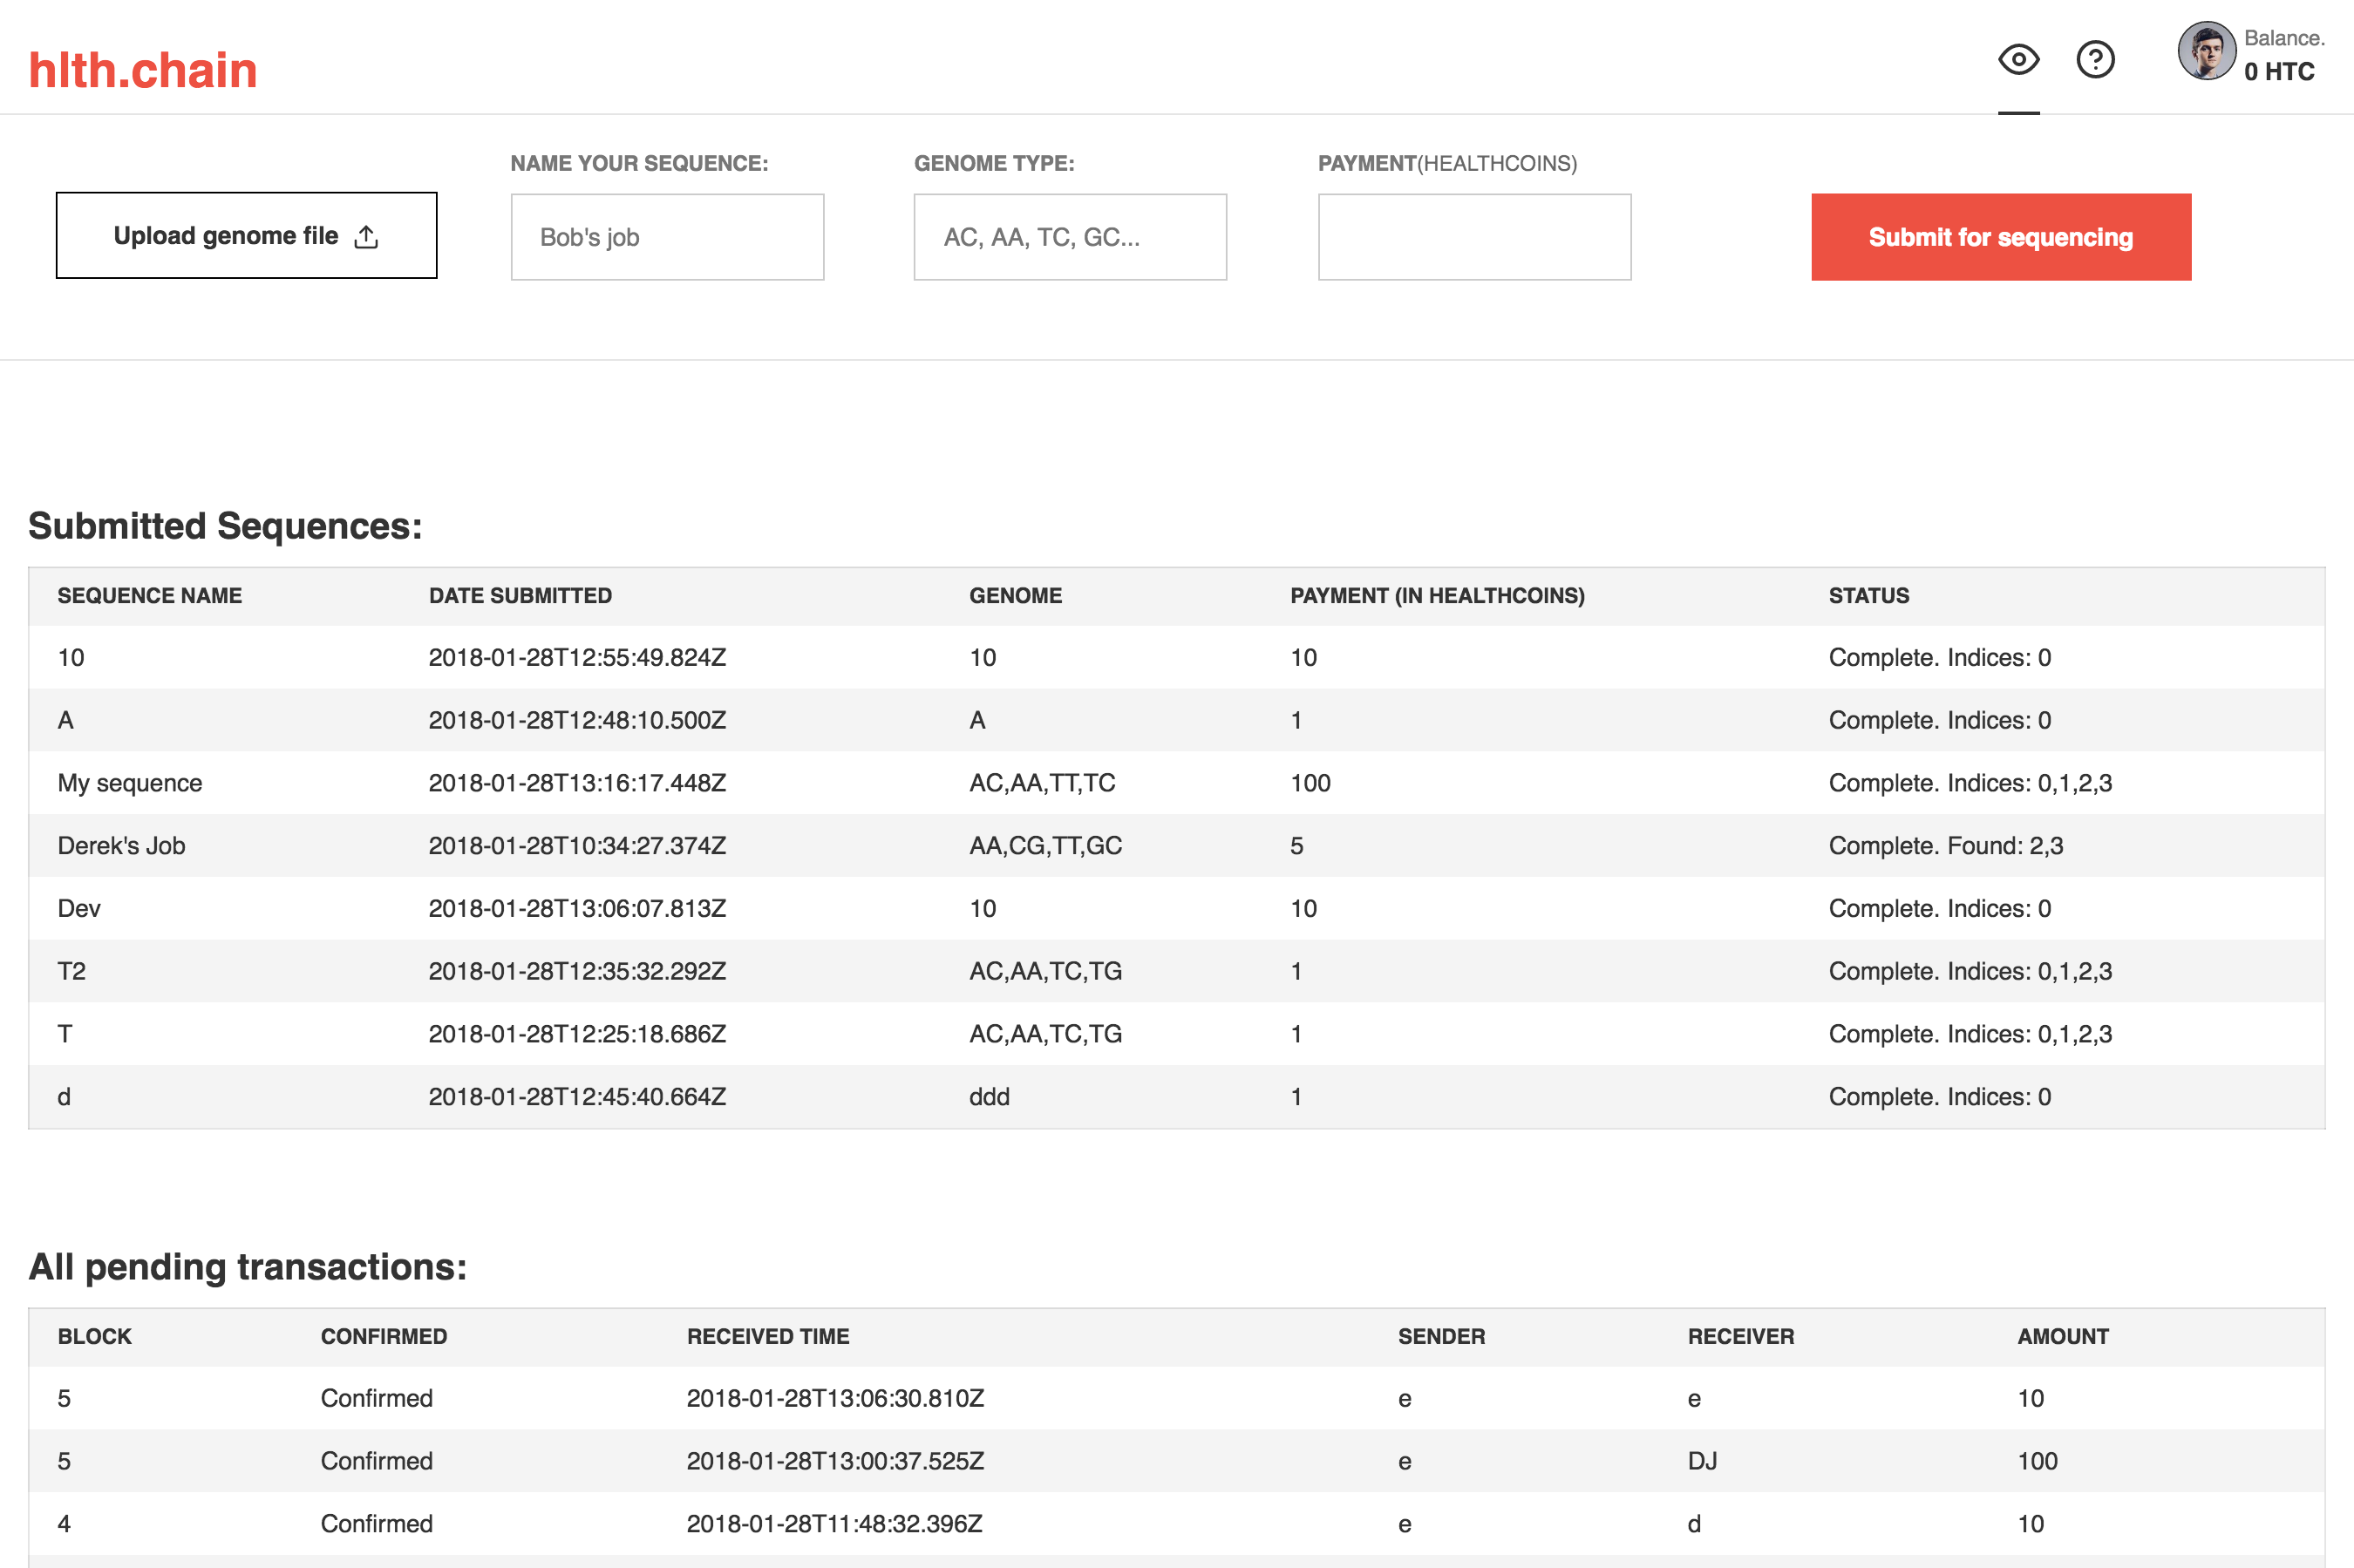Screen dimensions: 2354x1568
Task: Click the Date Submitted column header
Action: (520, 596)
